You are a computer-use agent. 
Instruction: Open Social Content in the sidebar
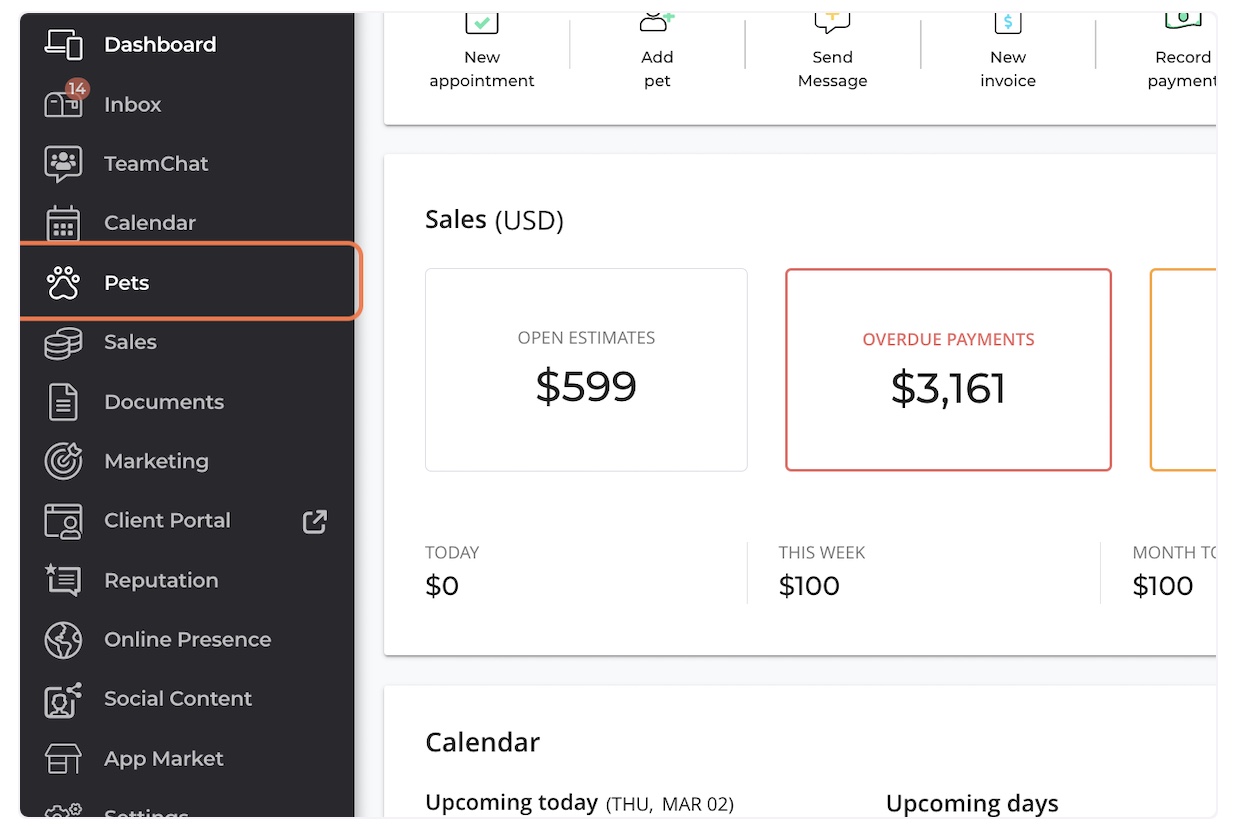click(177, 699)
